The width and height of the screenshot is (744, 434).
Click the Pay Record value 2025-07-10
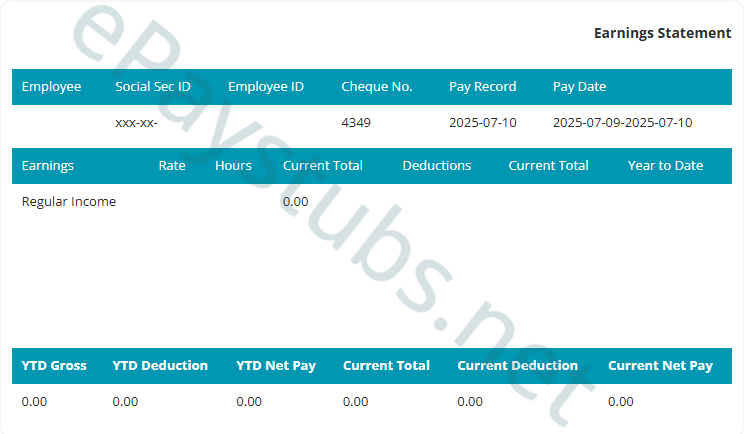482,123
